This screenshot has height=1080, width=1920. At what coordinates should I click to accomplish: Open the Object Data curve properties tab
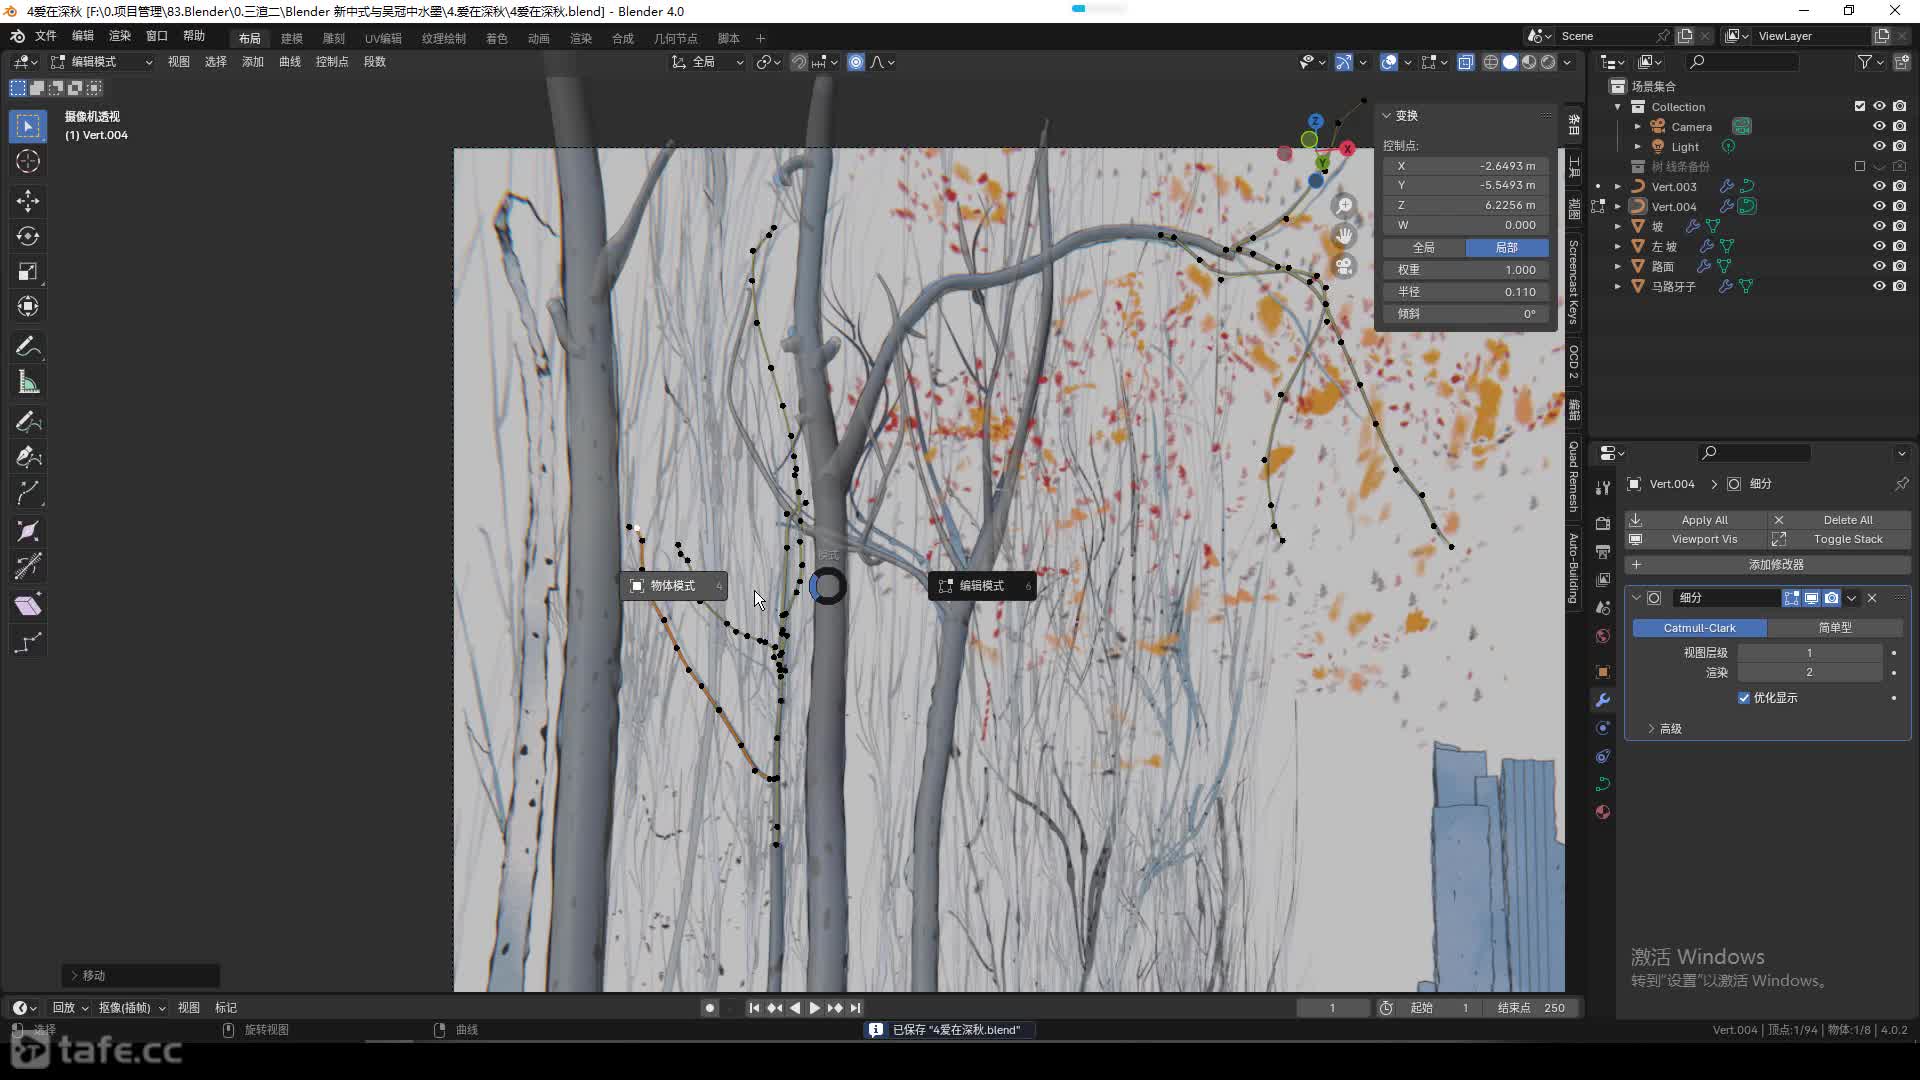1603,784
